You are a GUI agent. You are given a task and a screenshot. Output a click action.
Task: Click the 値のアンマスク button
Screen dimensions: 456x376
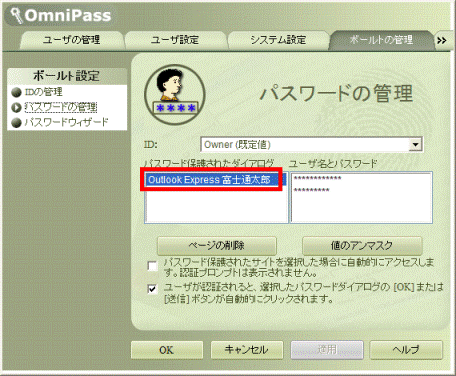click(x=362, y=246)
